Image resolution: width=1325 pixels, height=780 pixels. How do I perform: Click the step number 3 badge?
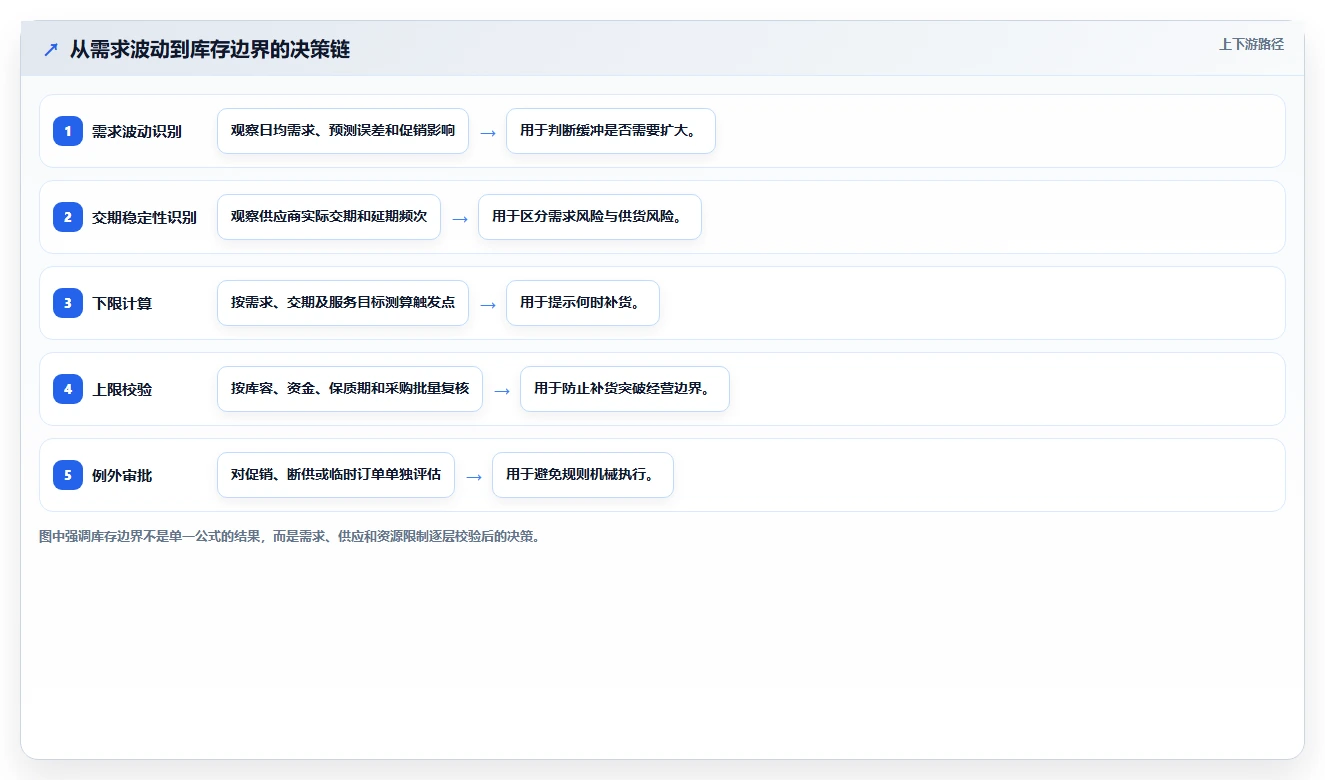click(68, 303)
